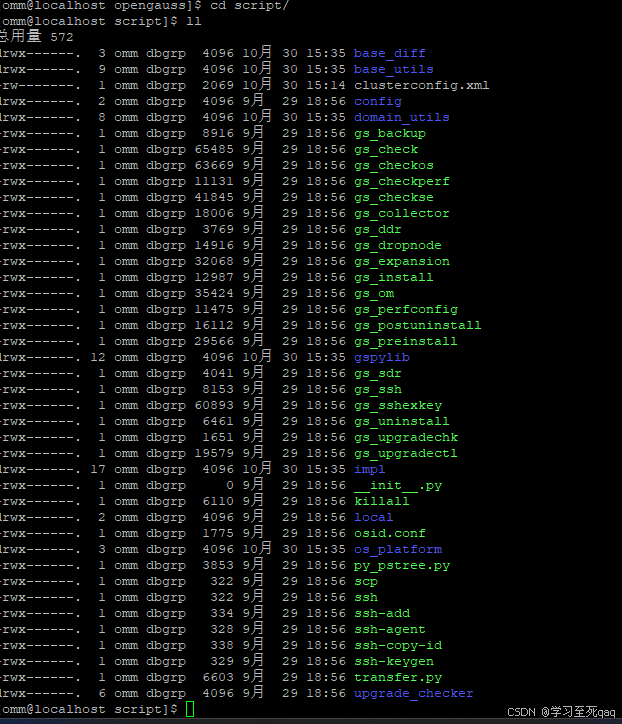This screenshot has width=622, height=724.
Task: Select the gs_sshexkey script name
Action: click(397, 405)
